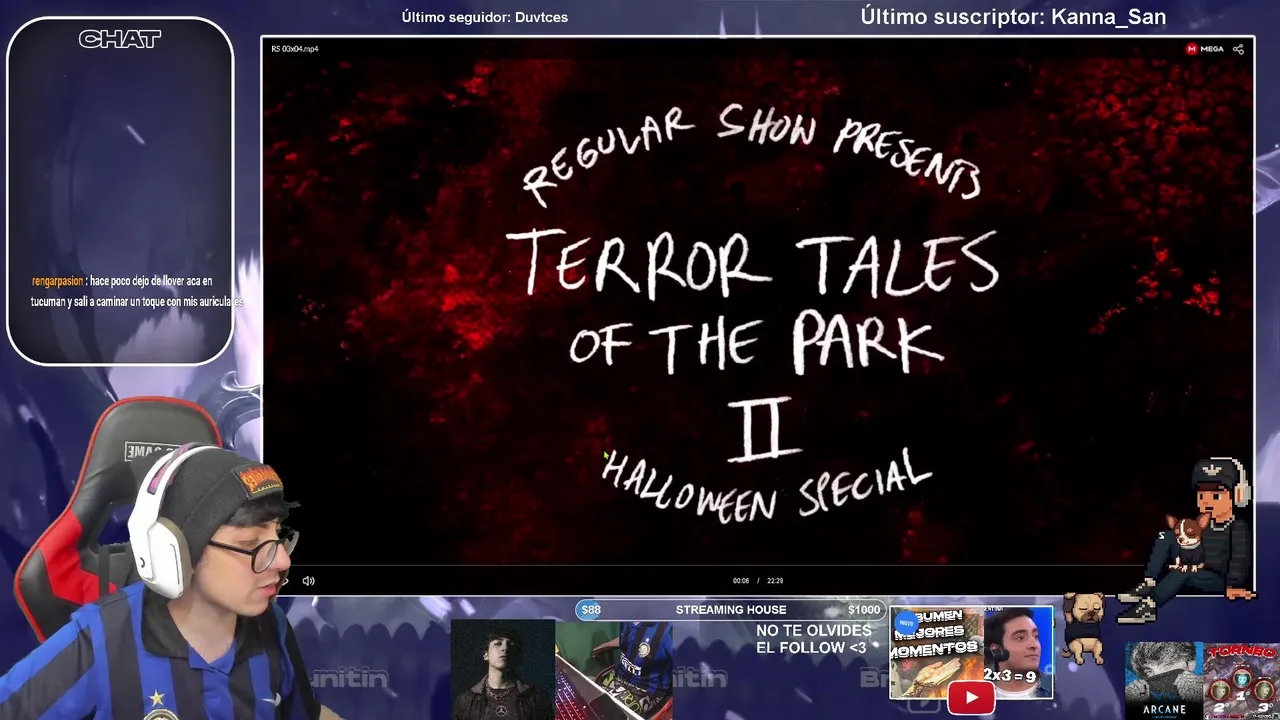Click the username rengarpasion in chat
This screenshot has width=1280, height=720.
57,281
